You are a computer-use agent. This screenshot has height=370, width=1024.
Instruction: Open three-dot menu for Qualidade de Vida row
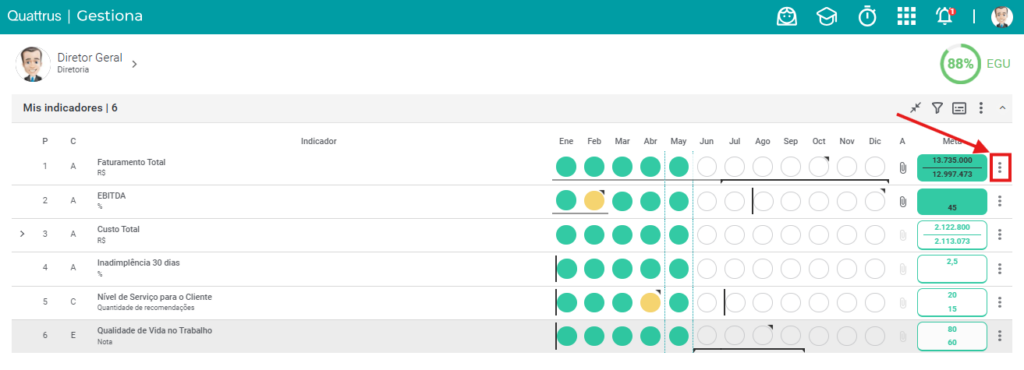pyautogui.click(x=1000, y=335)
